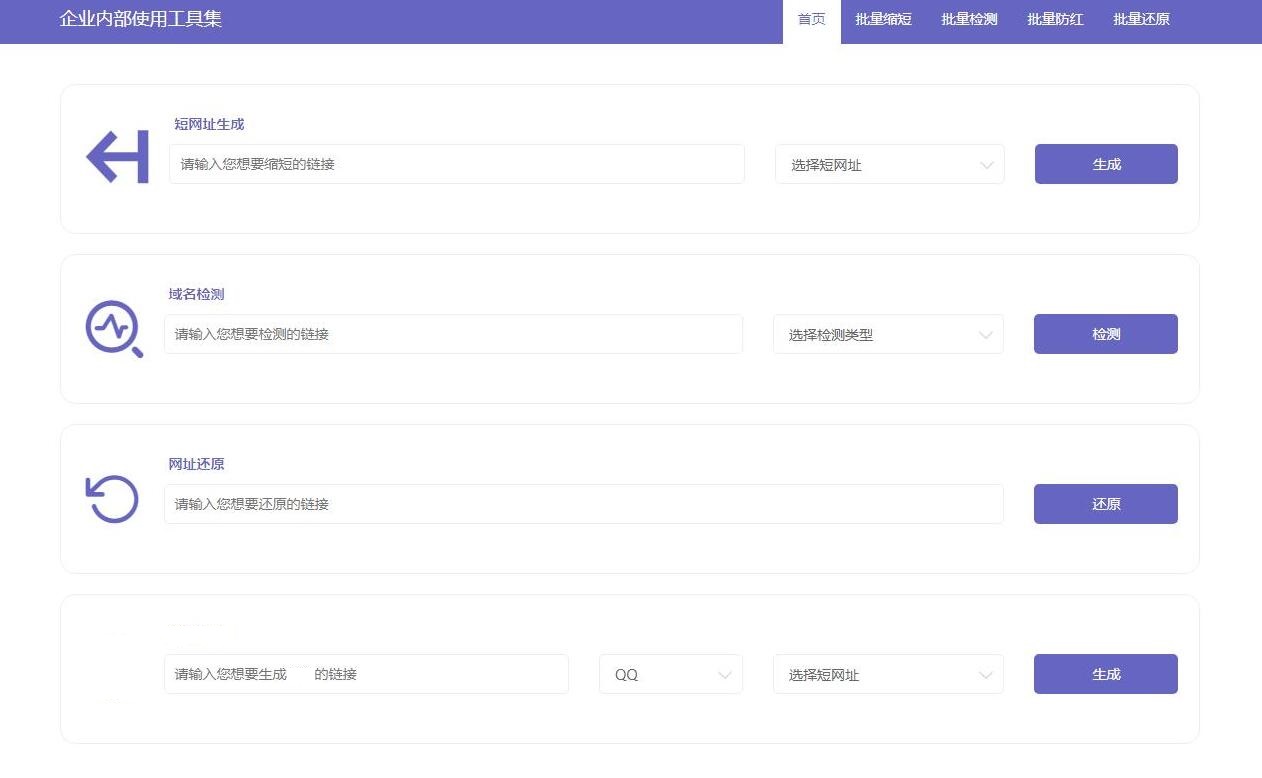1262x778 pixels.
Task: Switch to the 首页 tab
Action: click(x=811, y=20)
